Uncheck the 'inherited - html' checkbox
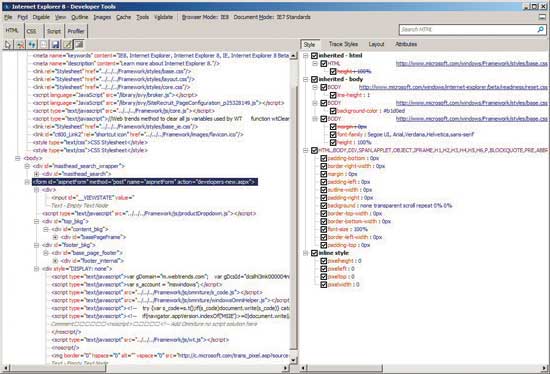This screenshot has height=374, width=550. pos(314,55)
